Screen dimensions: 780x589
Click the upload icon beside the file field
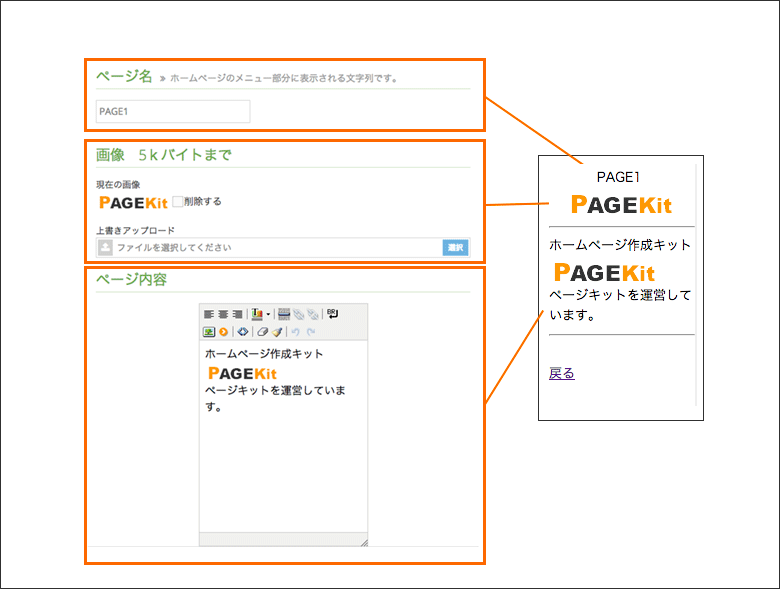click(105, 247)
